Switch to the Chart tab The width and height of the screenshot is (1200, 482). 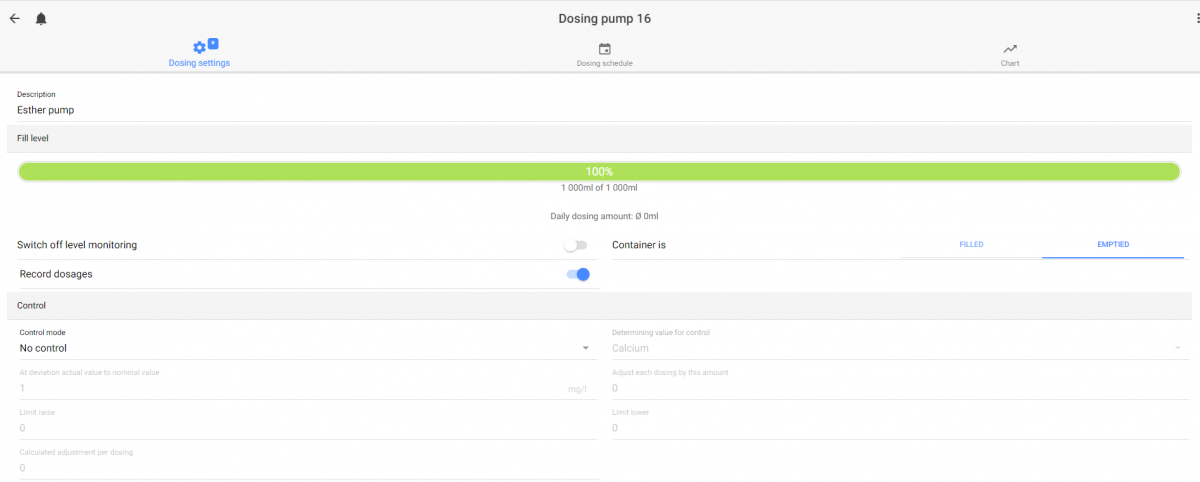(x=1010, y=55)
